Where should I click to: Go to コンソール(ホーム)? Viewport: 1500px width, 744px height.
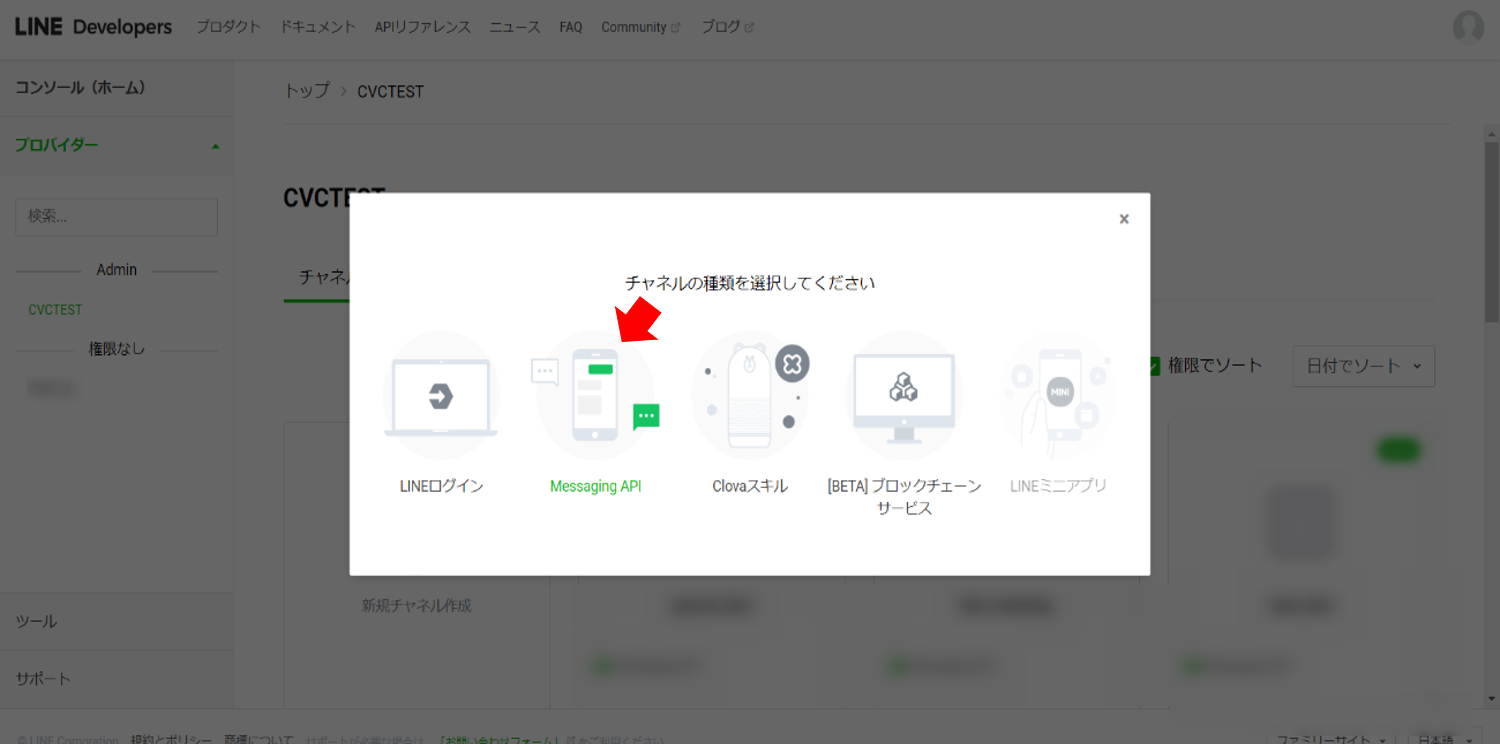117,88
